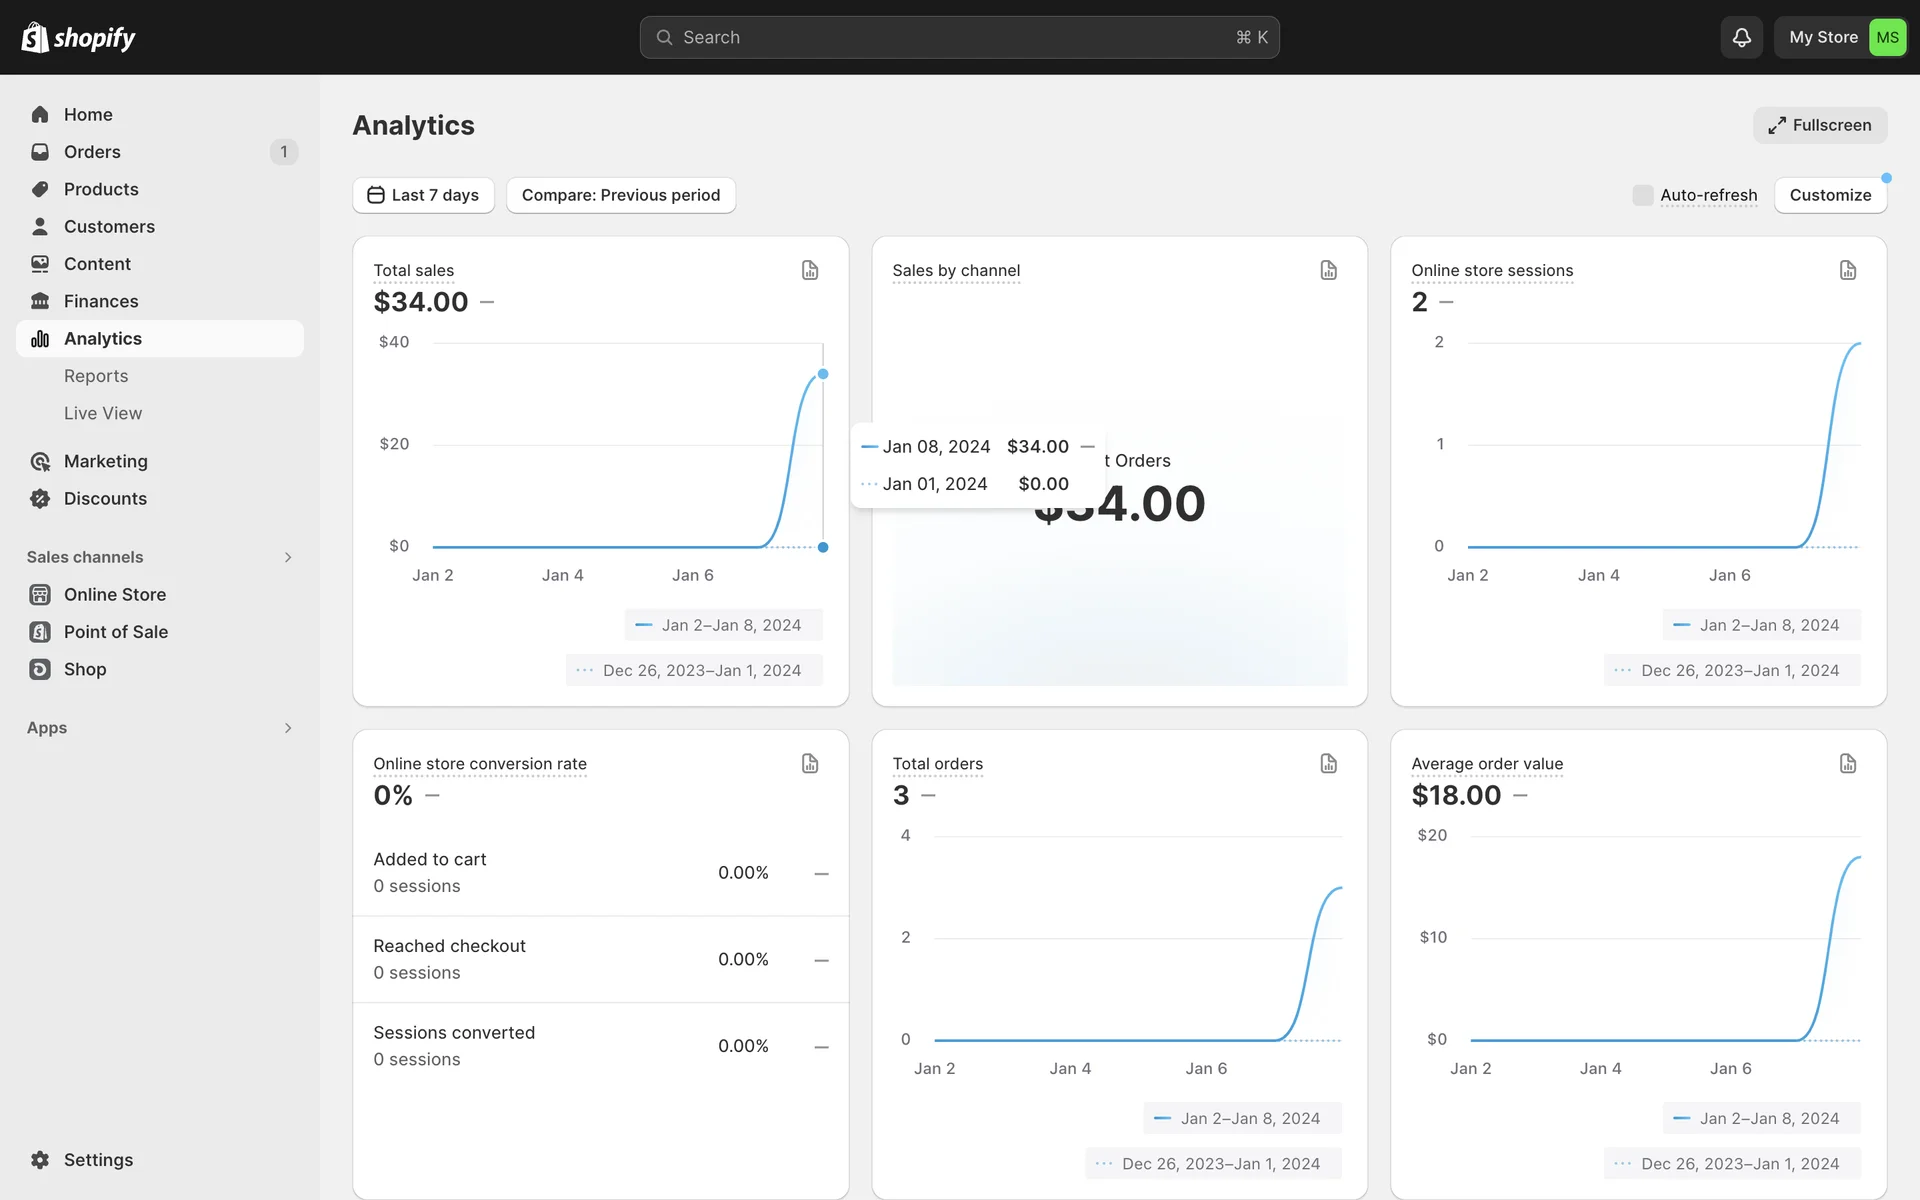Click the Customize button

[1829, 195]
